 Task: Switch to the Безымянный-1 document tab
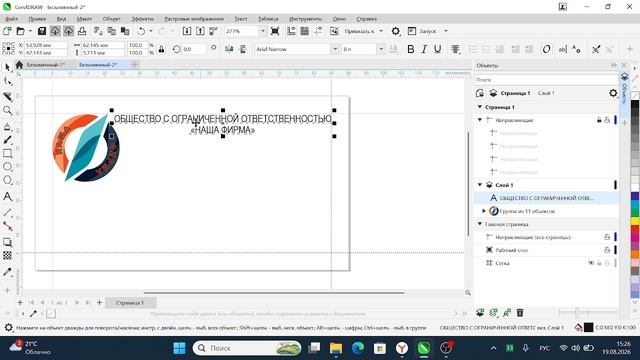(45, 65)
